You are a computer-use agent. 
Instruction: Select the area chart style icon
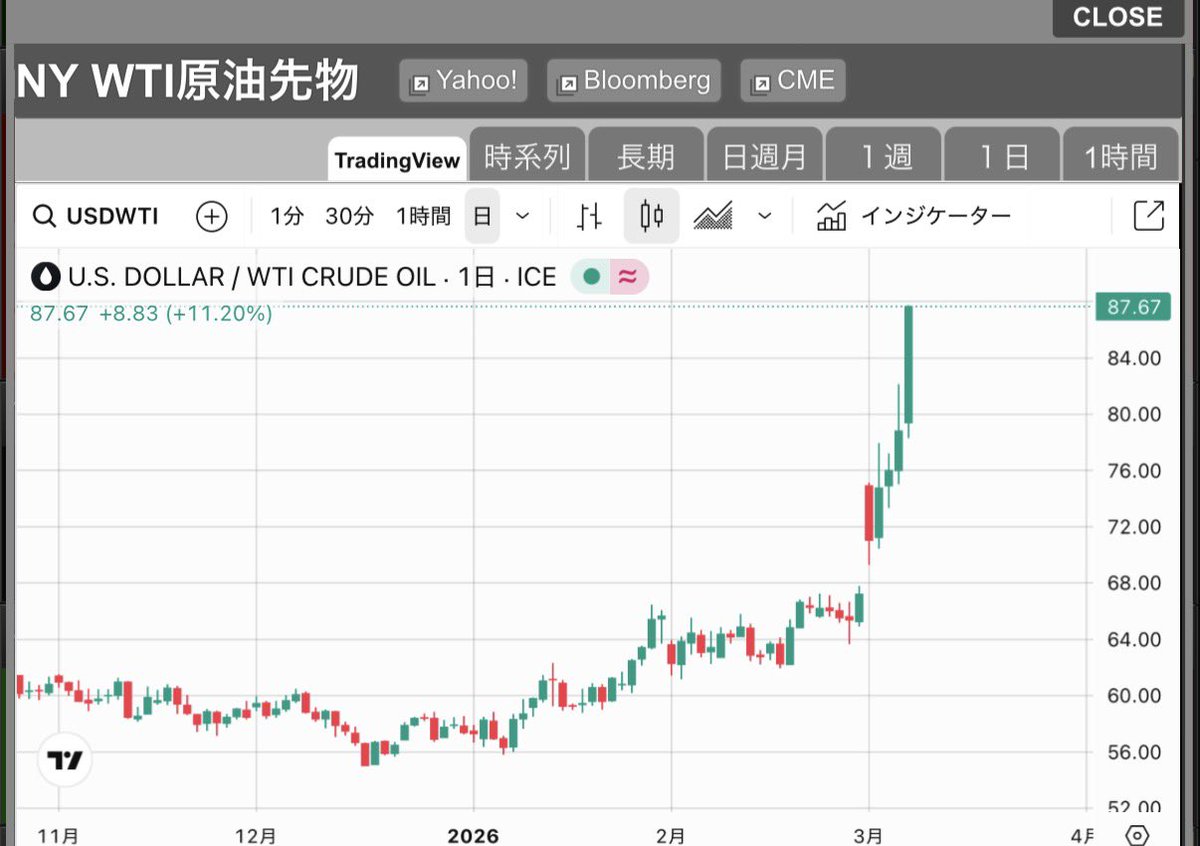[713, 216]
